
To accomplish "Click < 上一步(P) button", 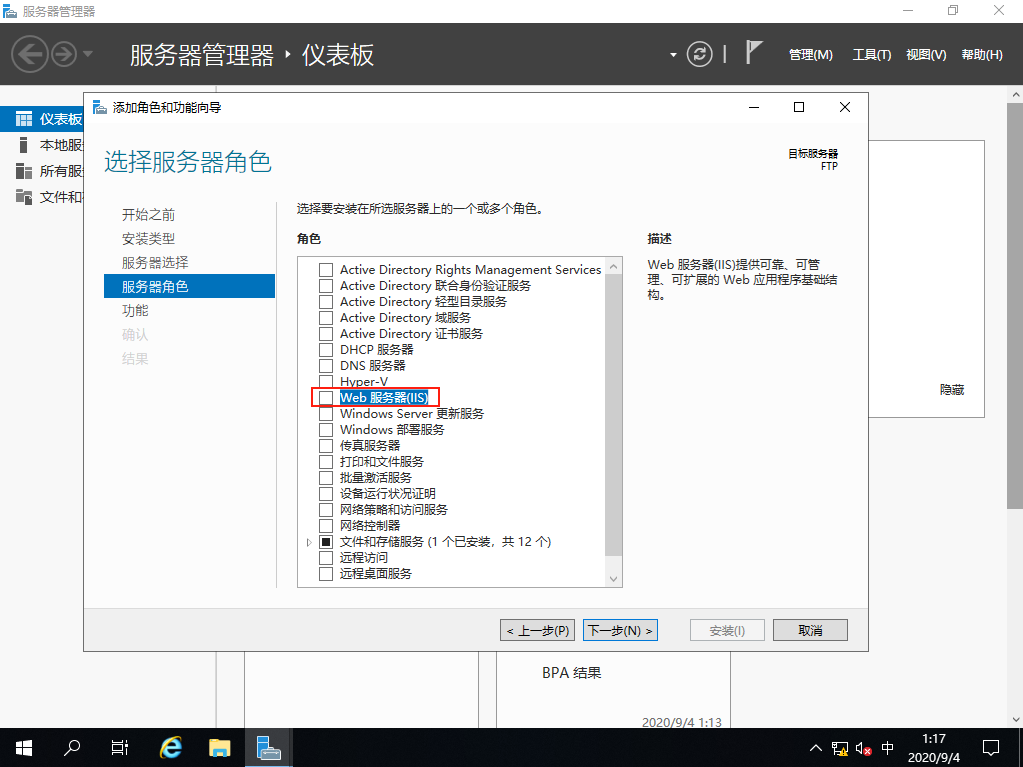I will tap(538, 631).
